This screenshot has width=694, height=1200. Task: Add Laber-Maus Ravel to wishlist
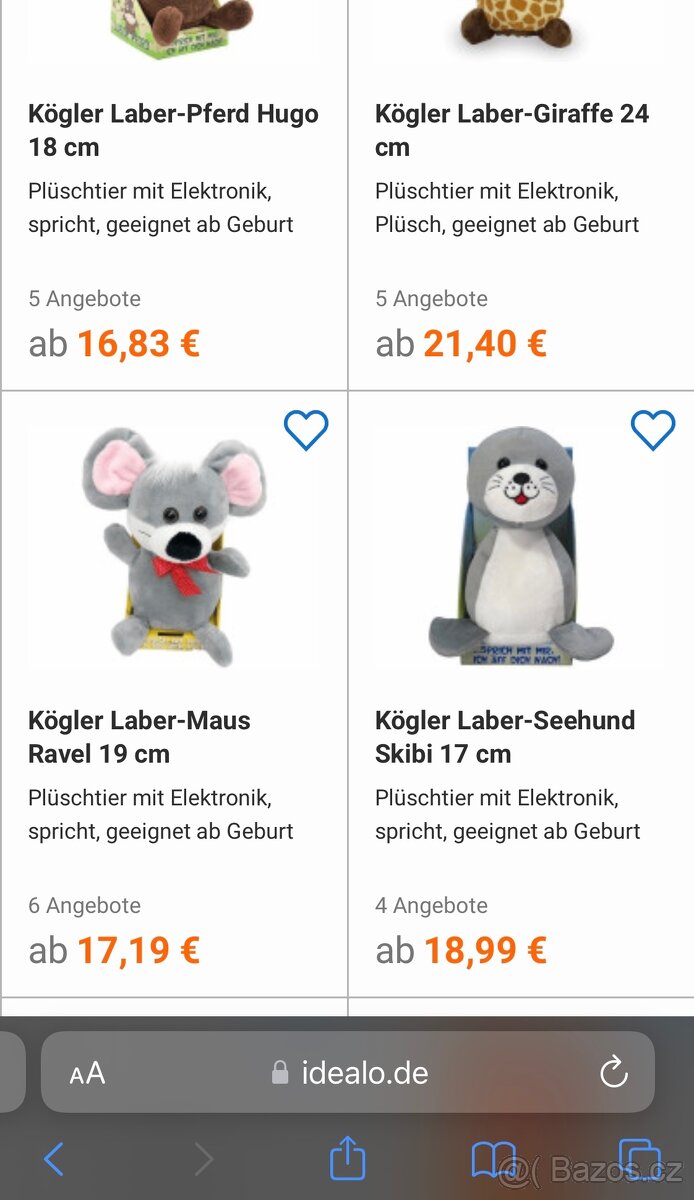coord(306,428)
